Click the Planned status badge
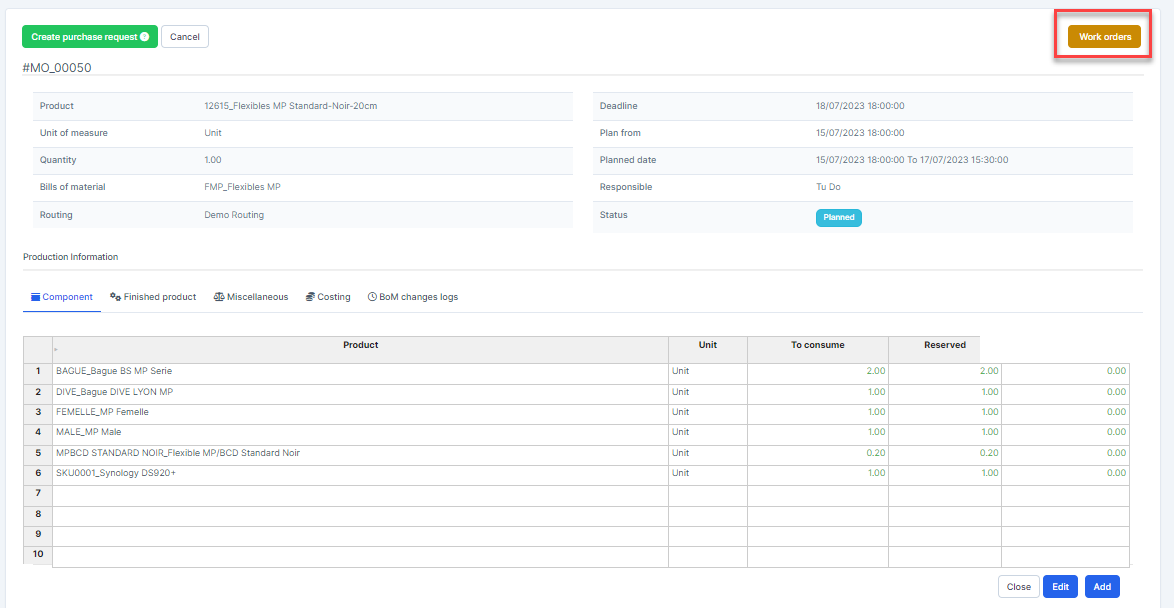Image resolution: width=1174 pixels, height=608 pixels. pyautogui.click(x=838, y=217)
